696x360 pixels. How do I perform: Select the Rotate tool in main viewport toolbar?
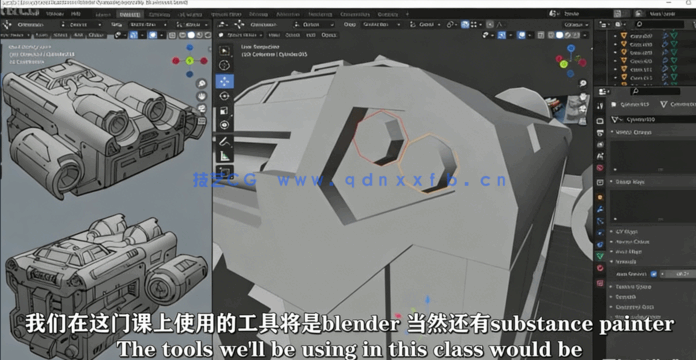click(225, 96)
